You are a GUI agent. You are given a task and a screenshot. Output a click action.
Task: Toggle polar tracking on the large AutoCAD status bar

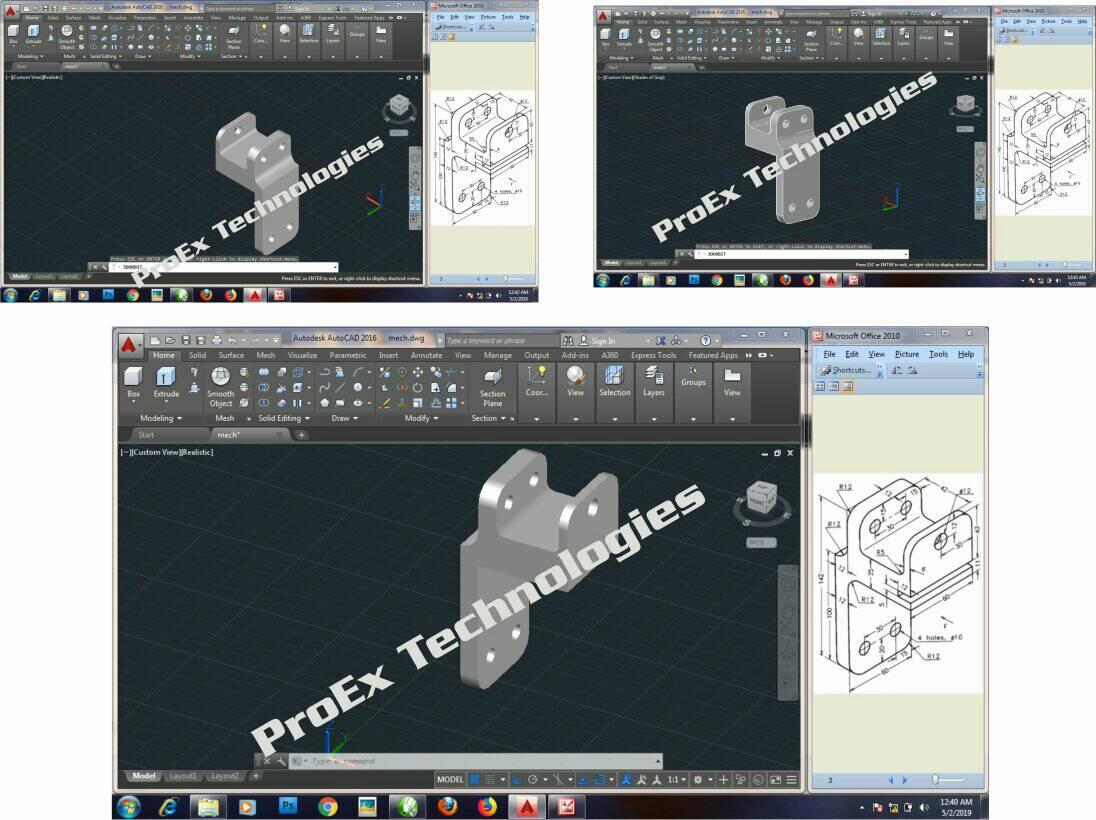point(533,779)
